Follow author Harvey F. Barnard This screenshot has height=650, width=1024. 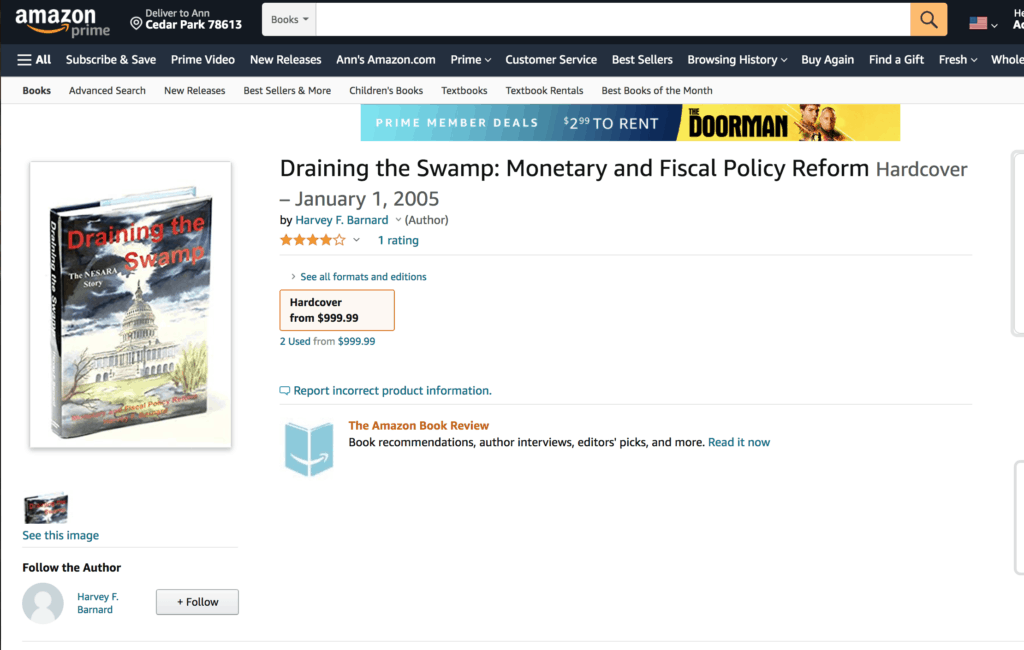pos(197,602)
